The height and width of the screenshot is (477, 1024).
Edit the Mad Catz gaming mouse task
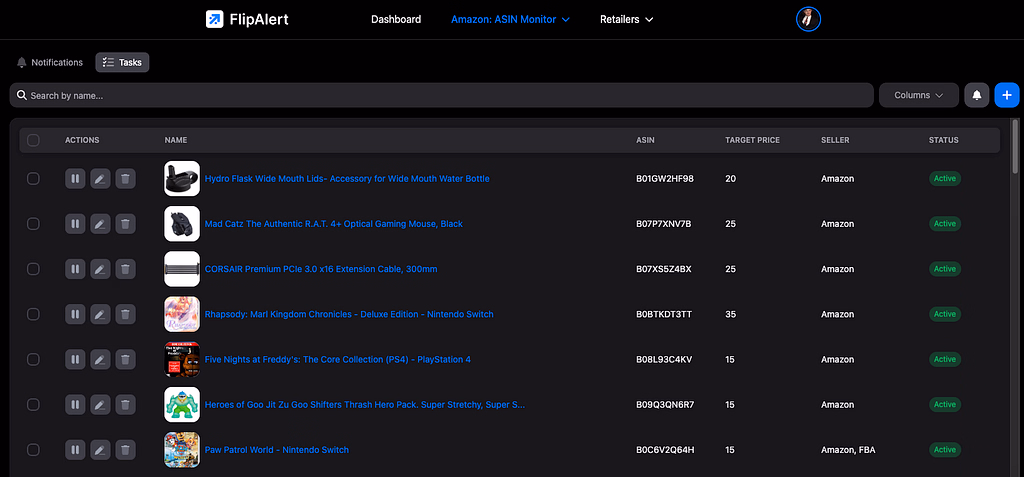pyautogui.click(x=100, y=223)
